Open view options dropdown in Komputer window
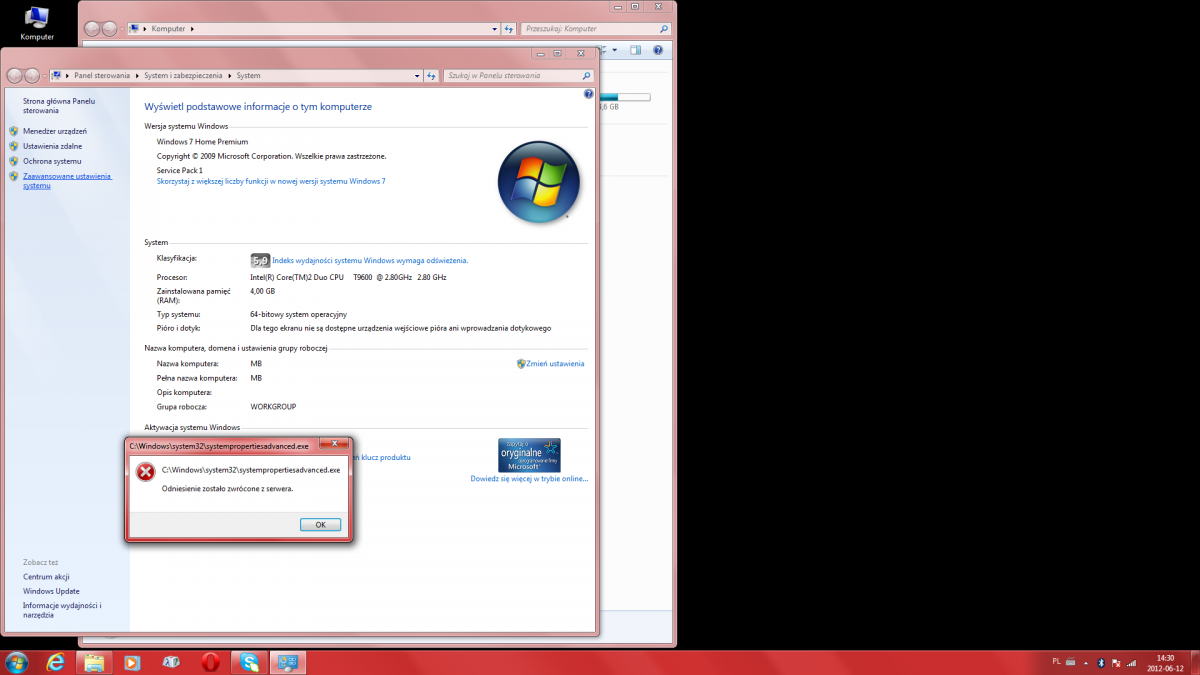 tap(616, 49)
